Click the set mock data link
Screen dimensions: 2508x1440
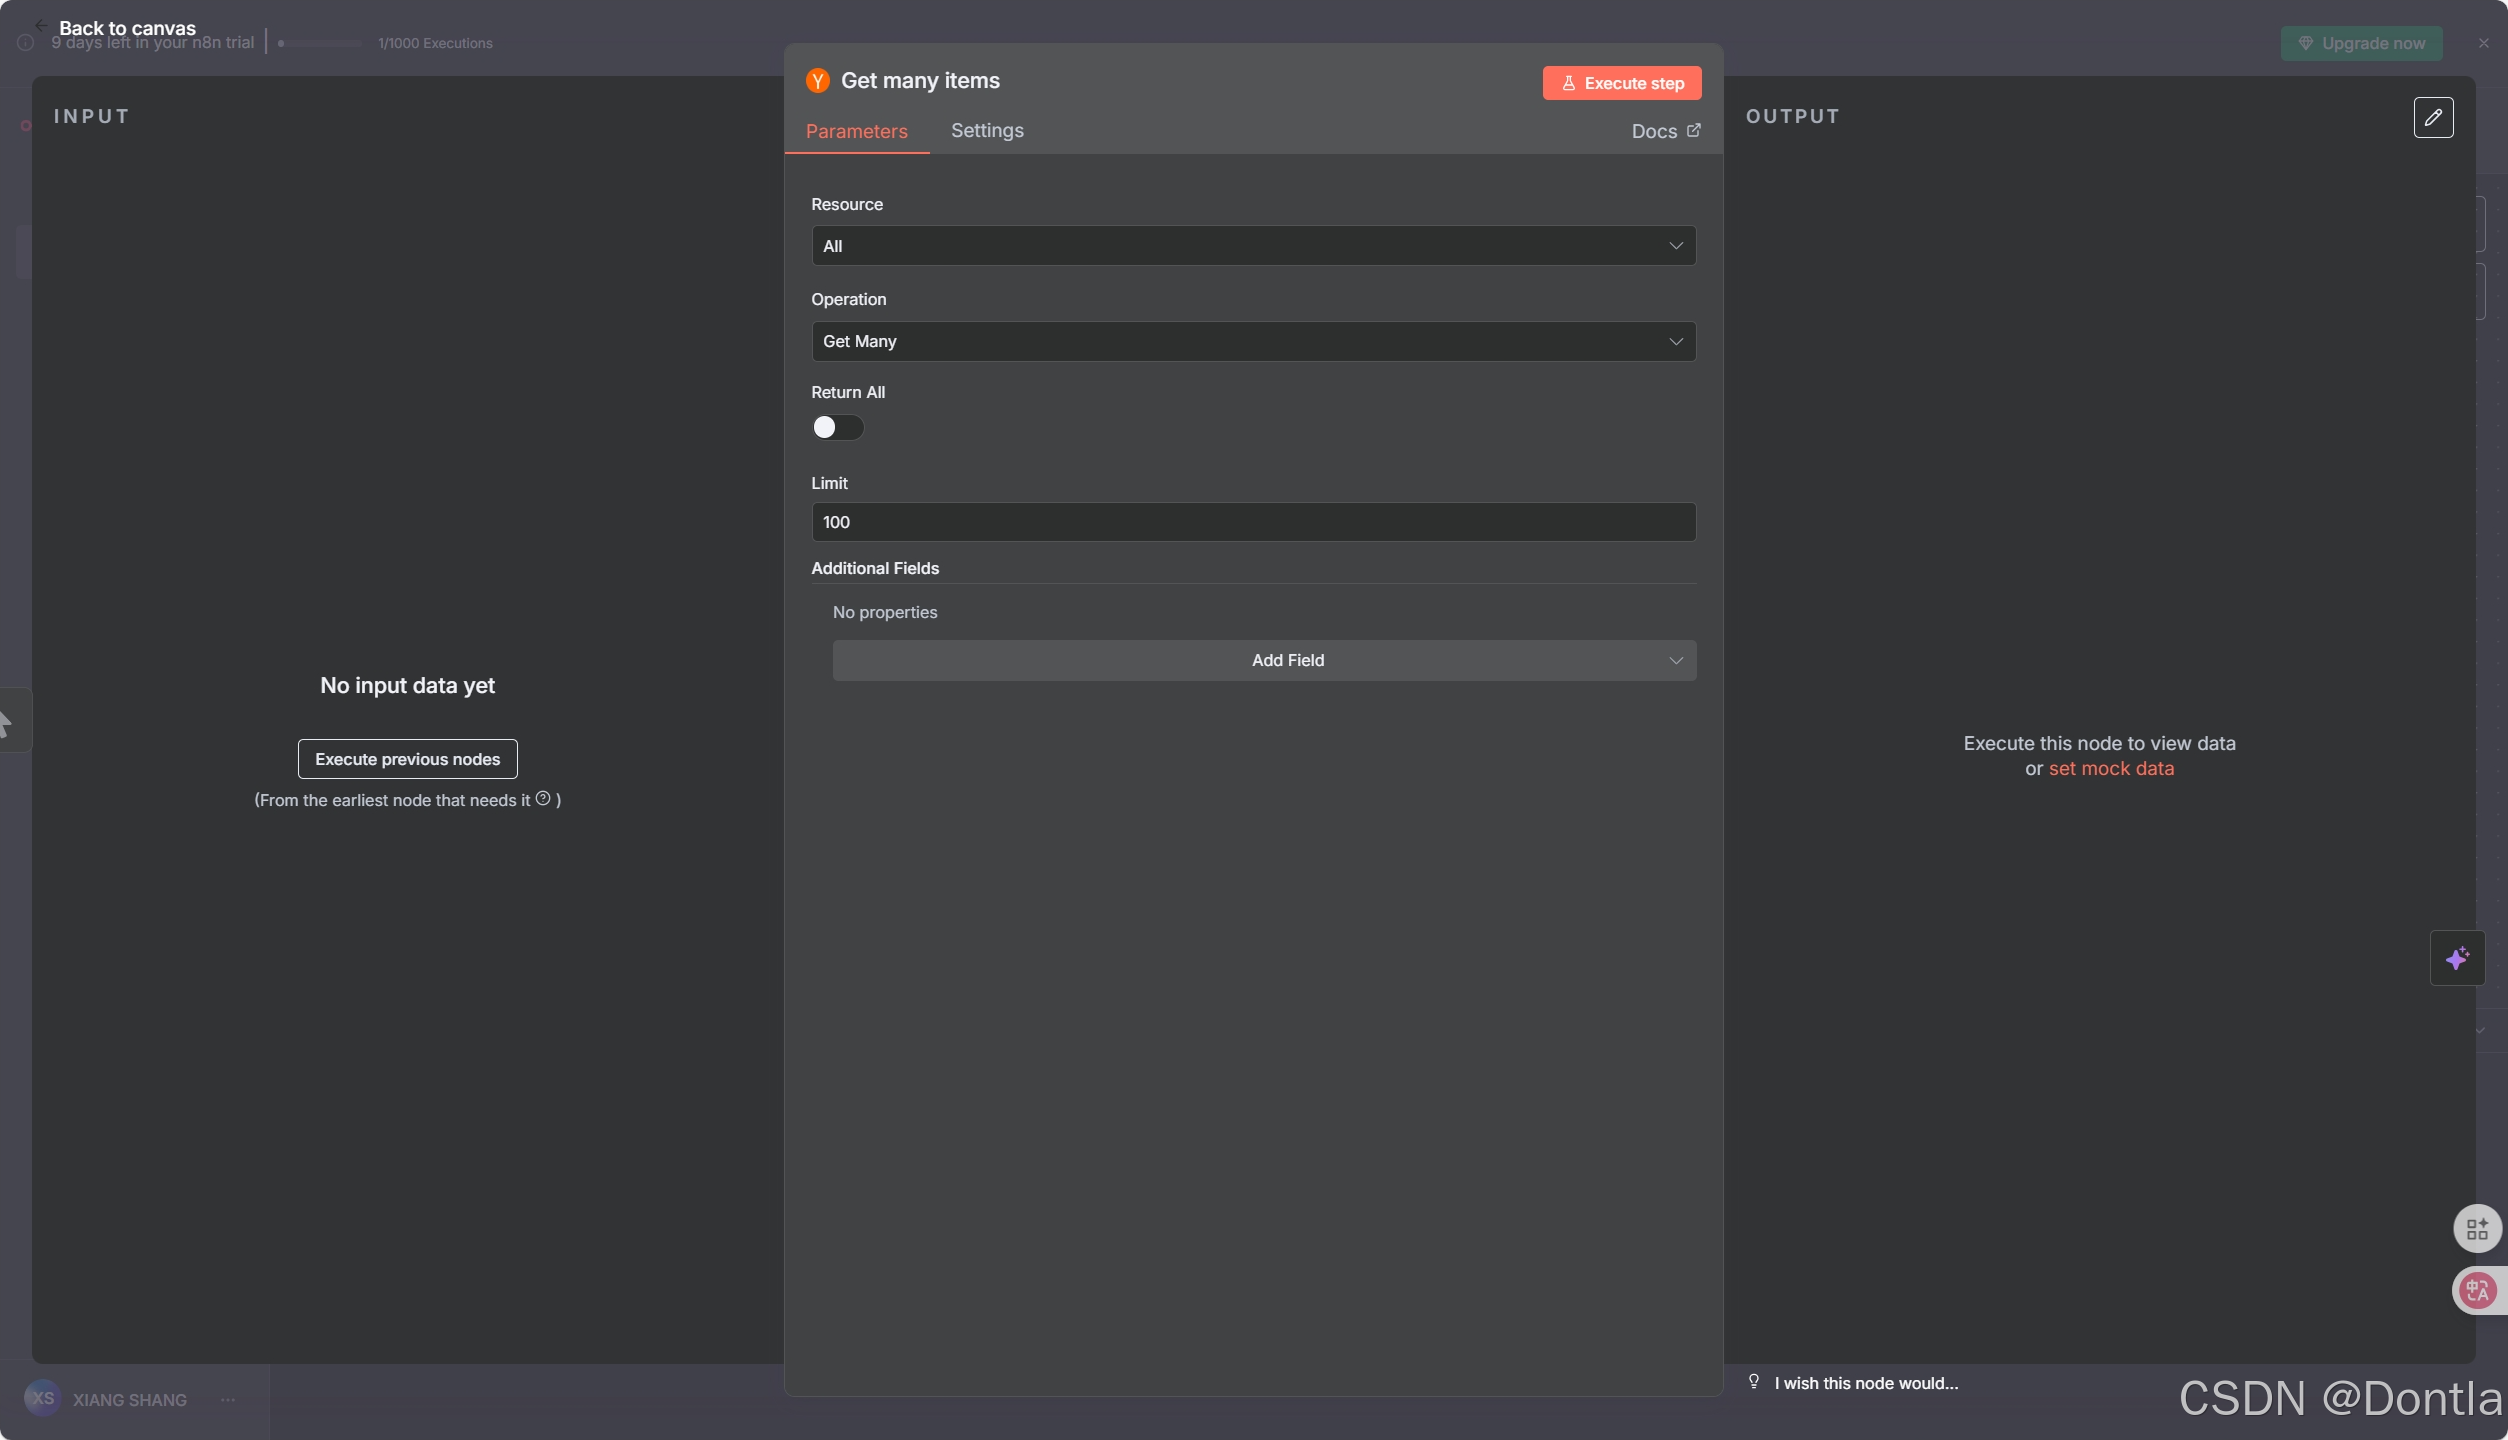pos(2110,769)
